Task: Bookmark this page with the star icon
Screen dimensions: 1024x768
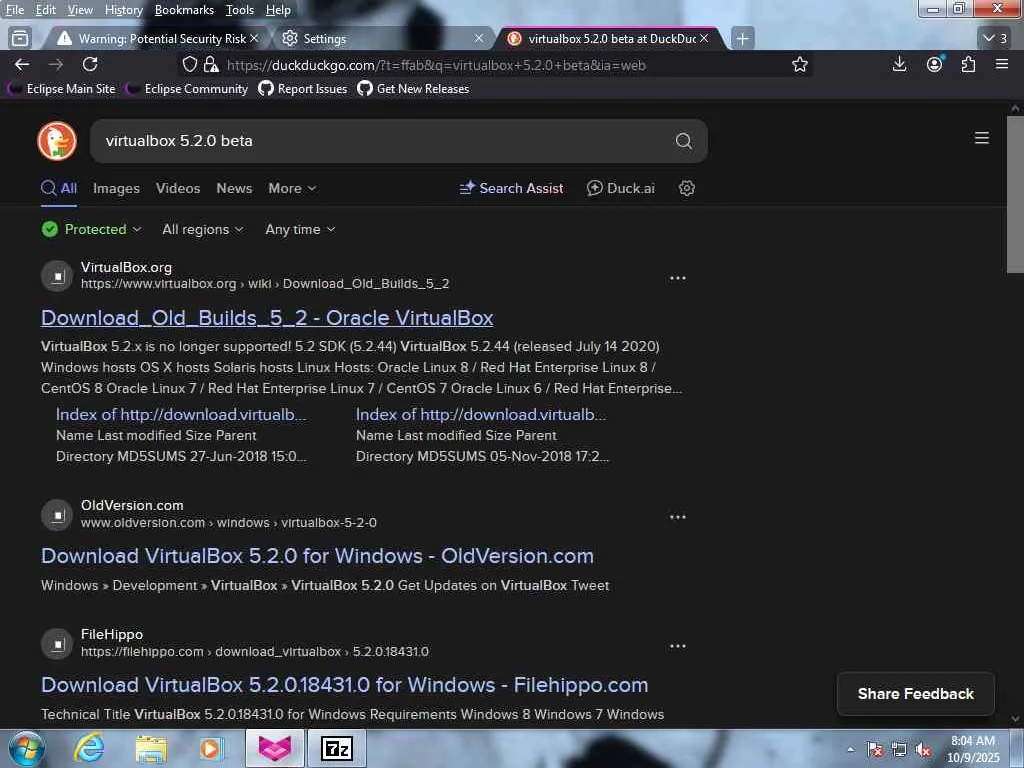Action: point(799,65)
